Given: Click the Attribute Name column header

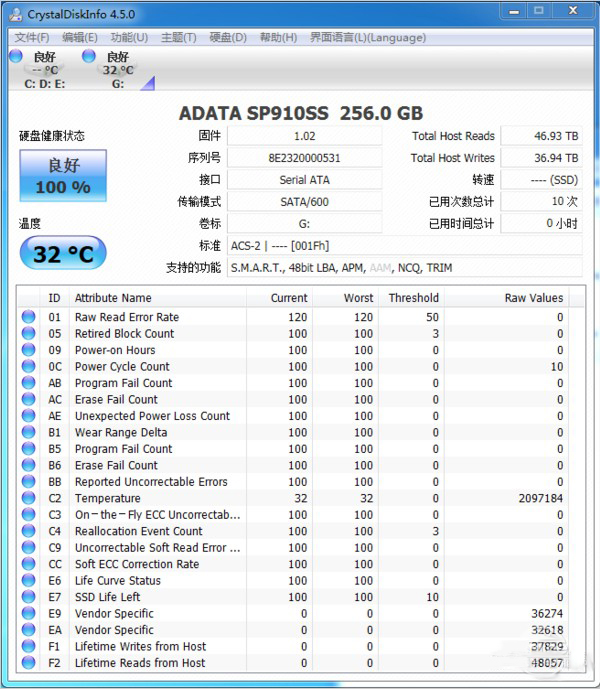Looking at the screenshot, I should pos(157,298).
